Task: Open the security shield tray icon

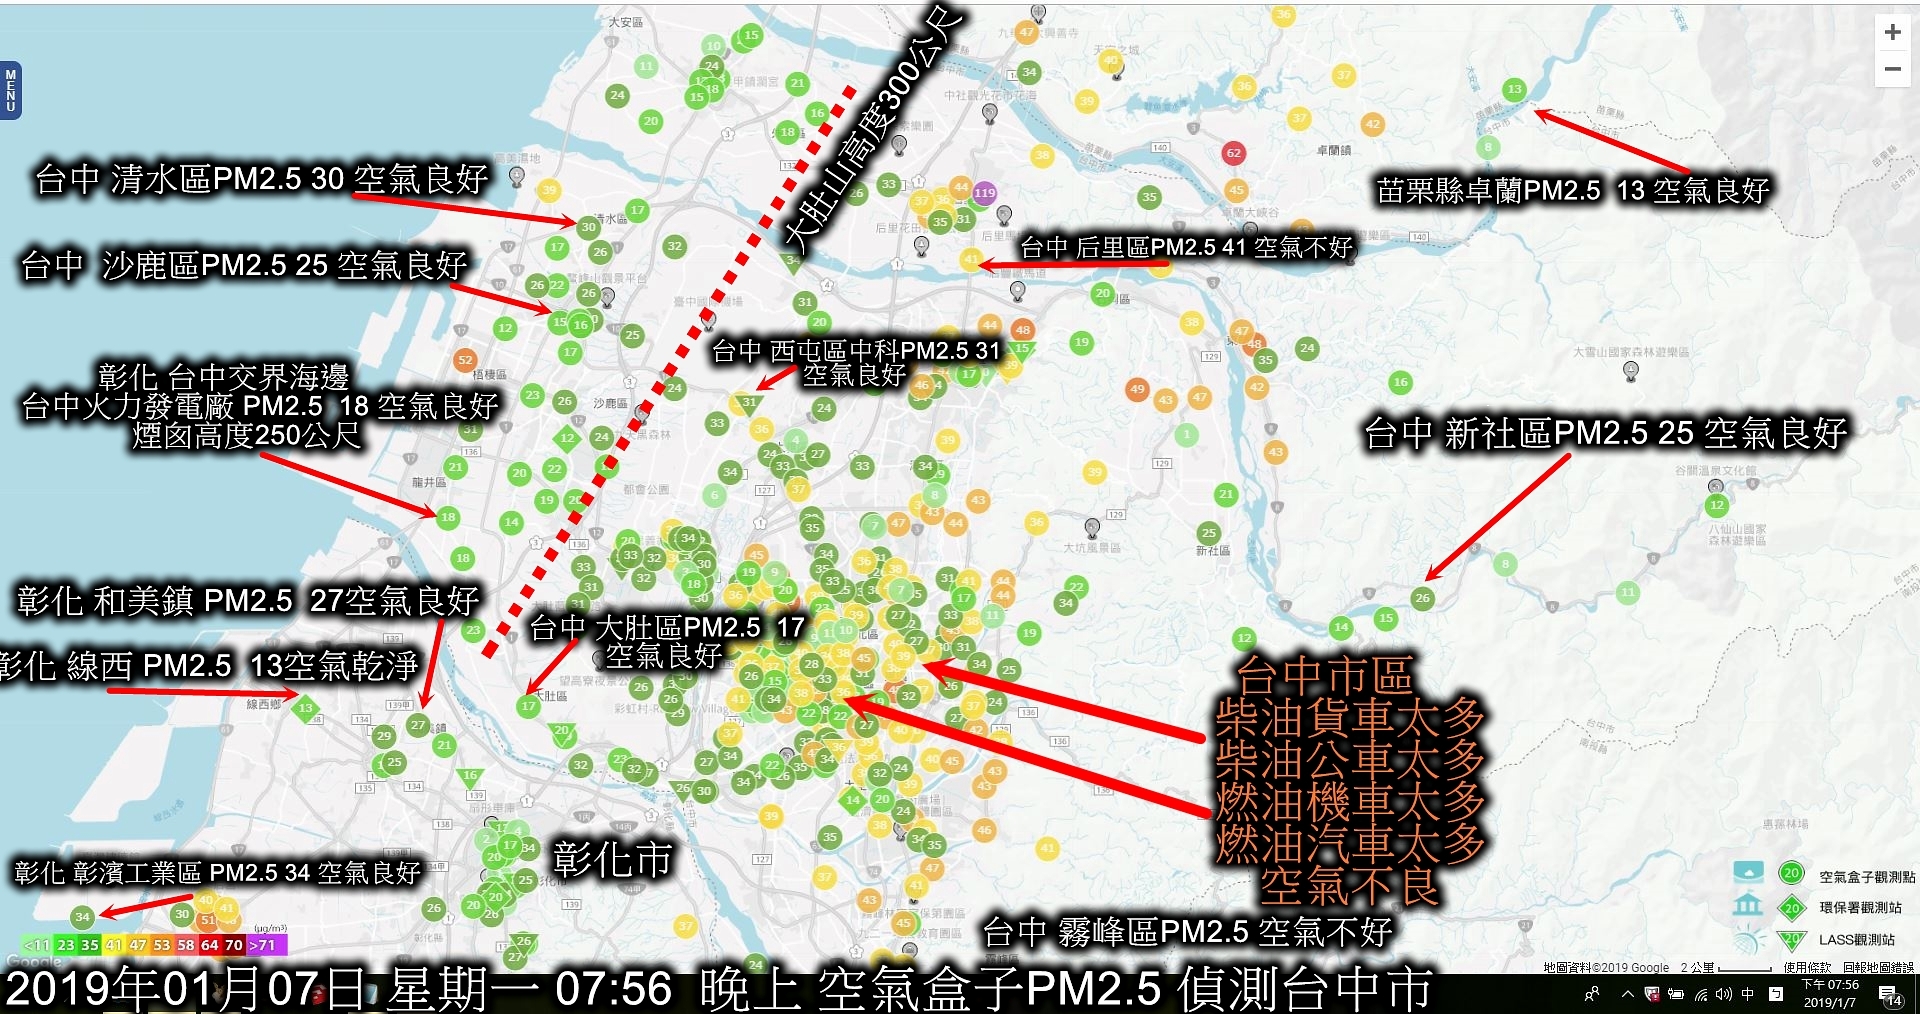Action: [x=1651, y=994]
